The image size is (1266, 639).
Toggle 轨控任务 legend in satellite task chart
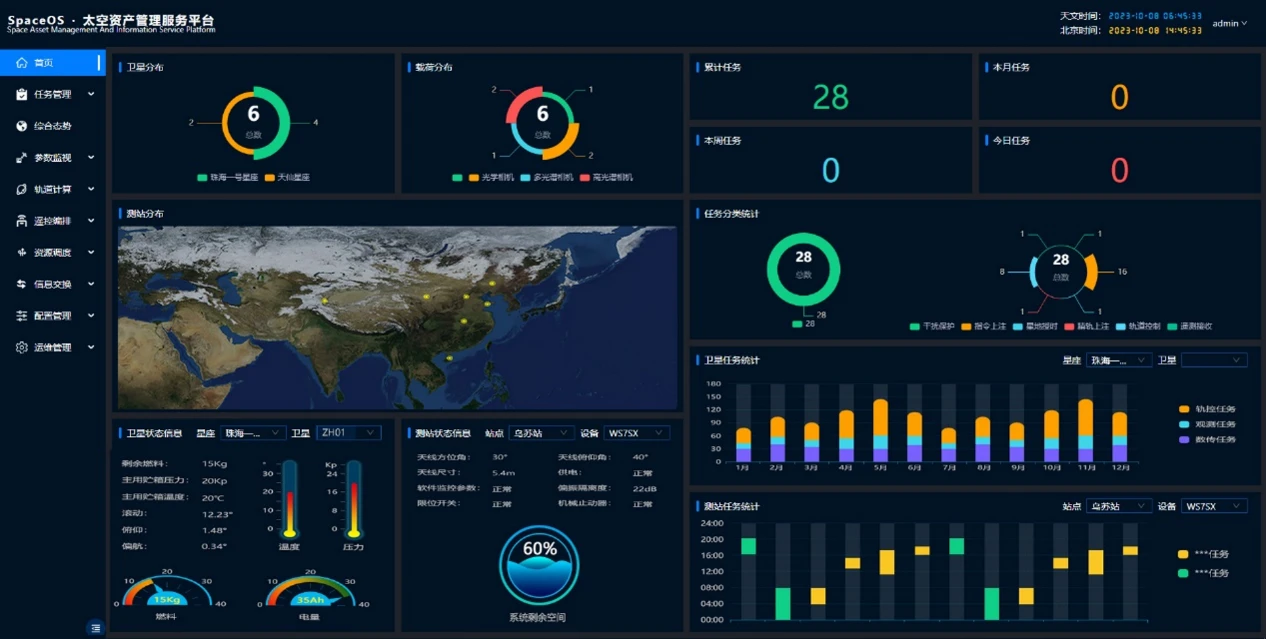[1207, 409]
